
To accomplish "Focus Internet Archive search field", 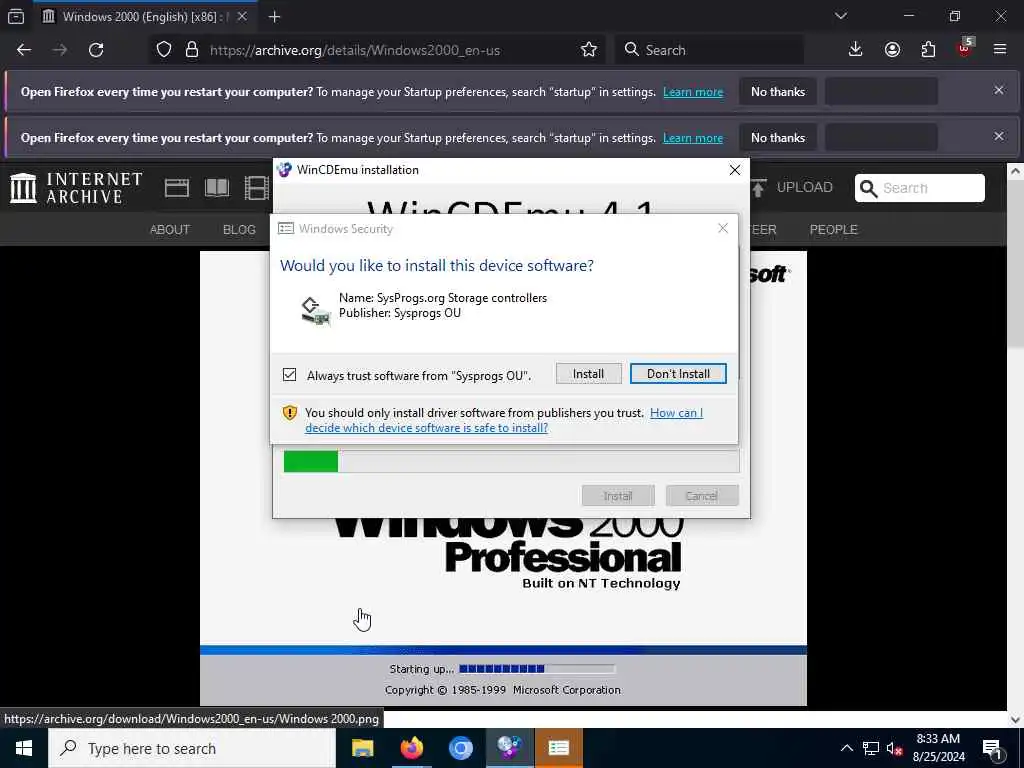I will click(920, 188).
